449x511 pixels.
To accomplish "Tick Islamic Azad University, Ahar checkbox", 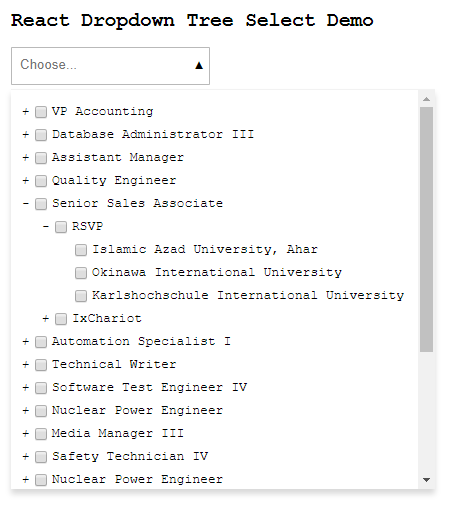I will [81, 250].
